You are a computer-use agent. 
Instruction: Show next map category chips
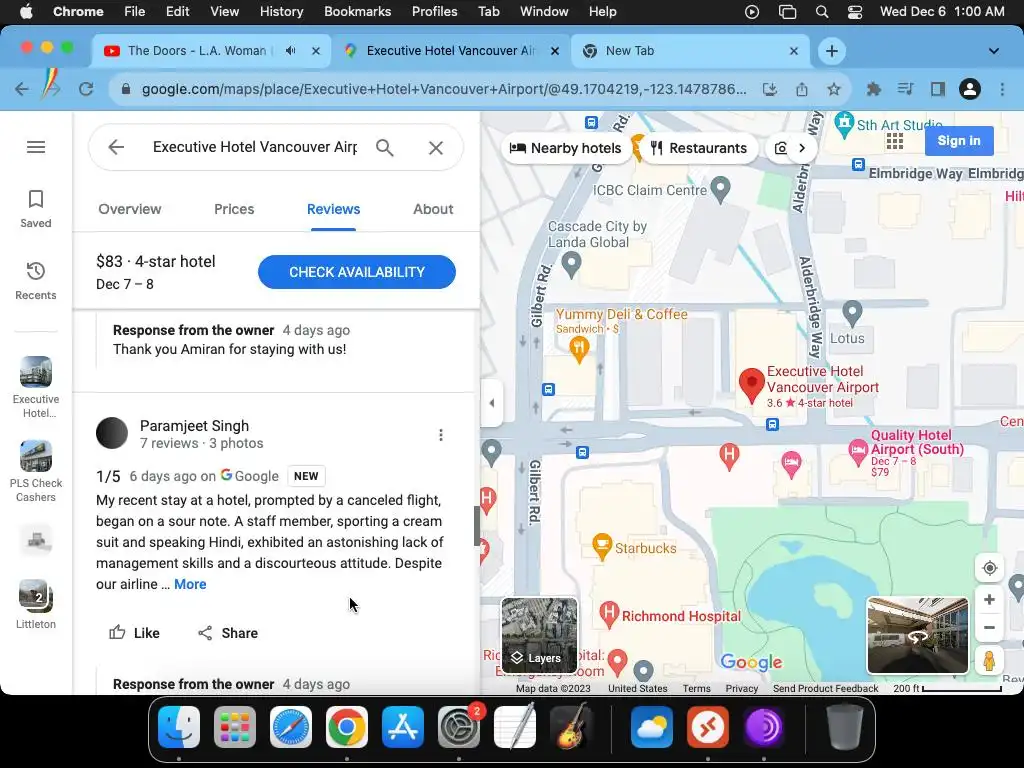tap(802, 148)
